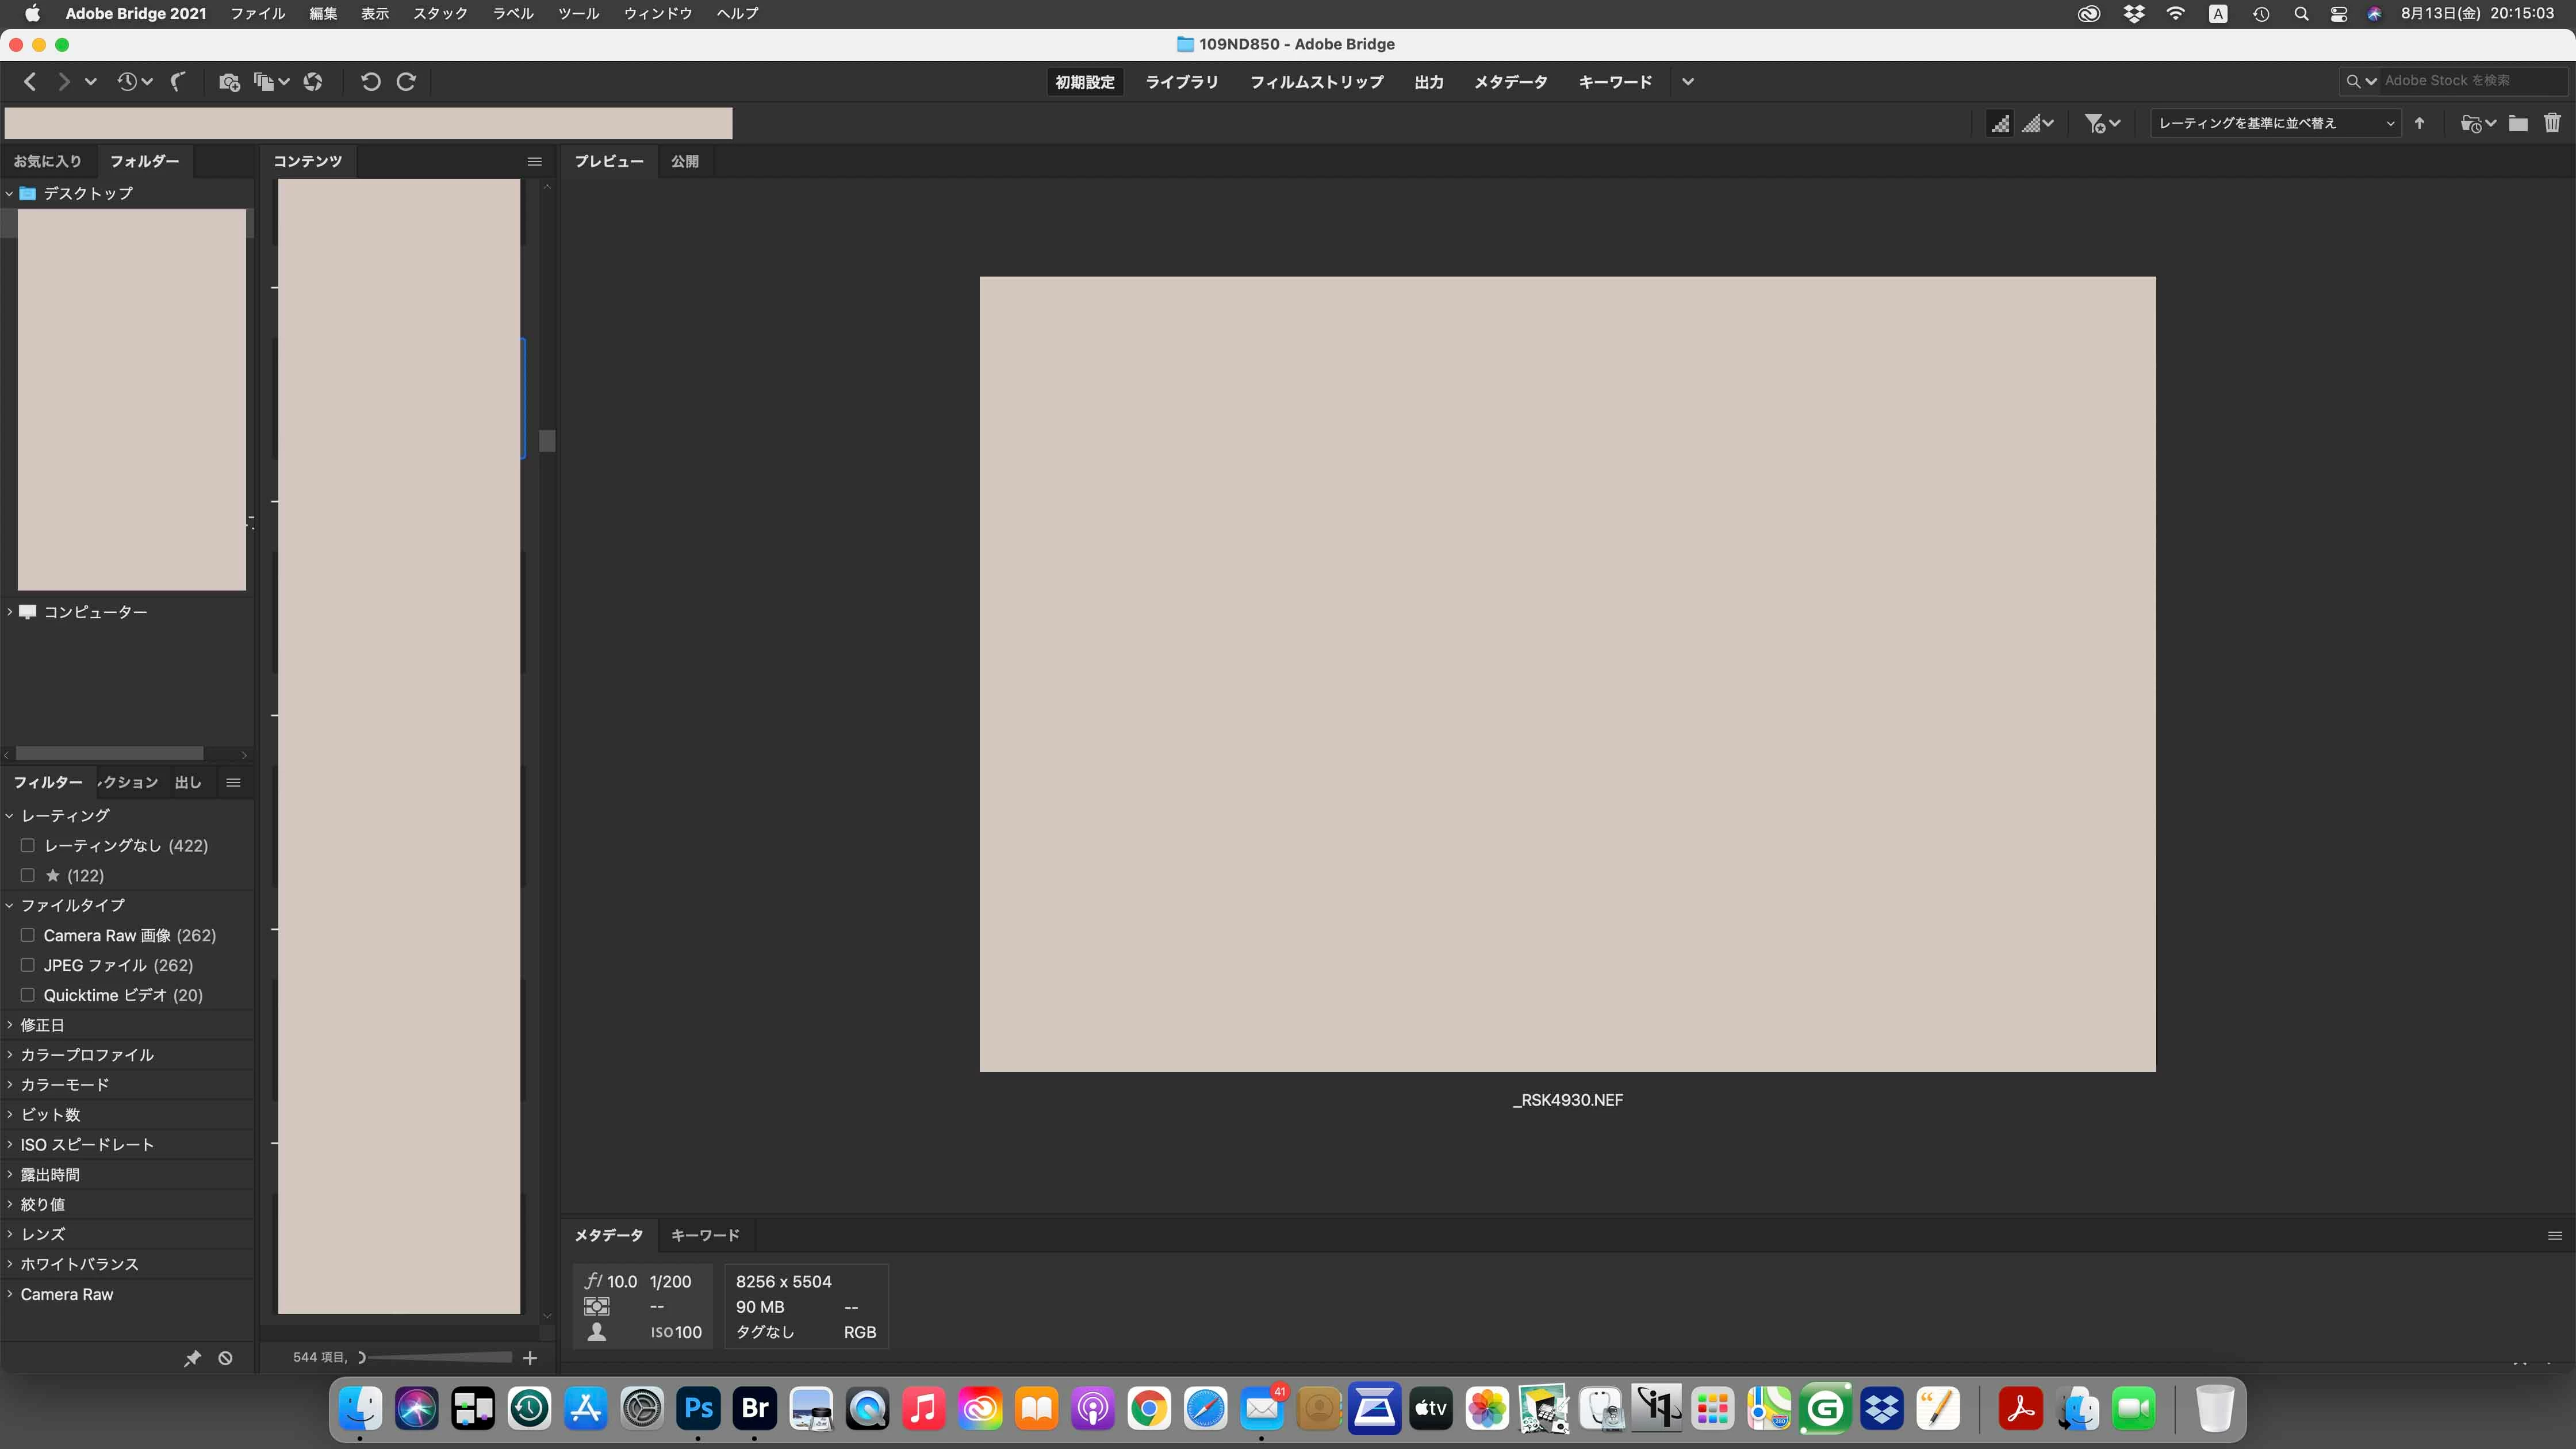The width and height of the screenshot is (2576, 1449).
Task: Click the get photos from camera icon
Action: [229, 82]
